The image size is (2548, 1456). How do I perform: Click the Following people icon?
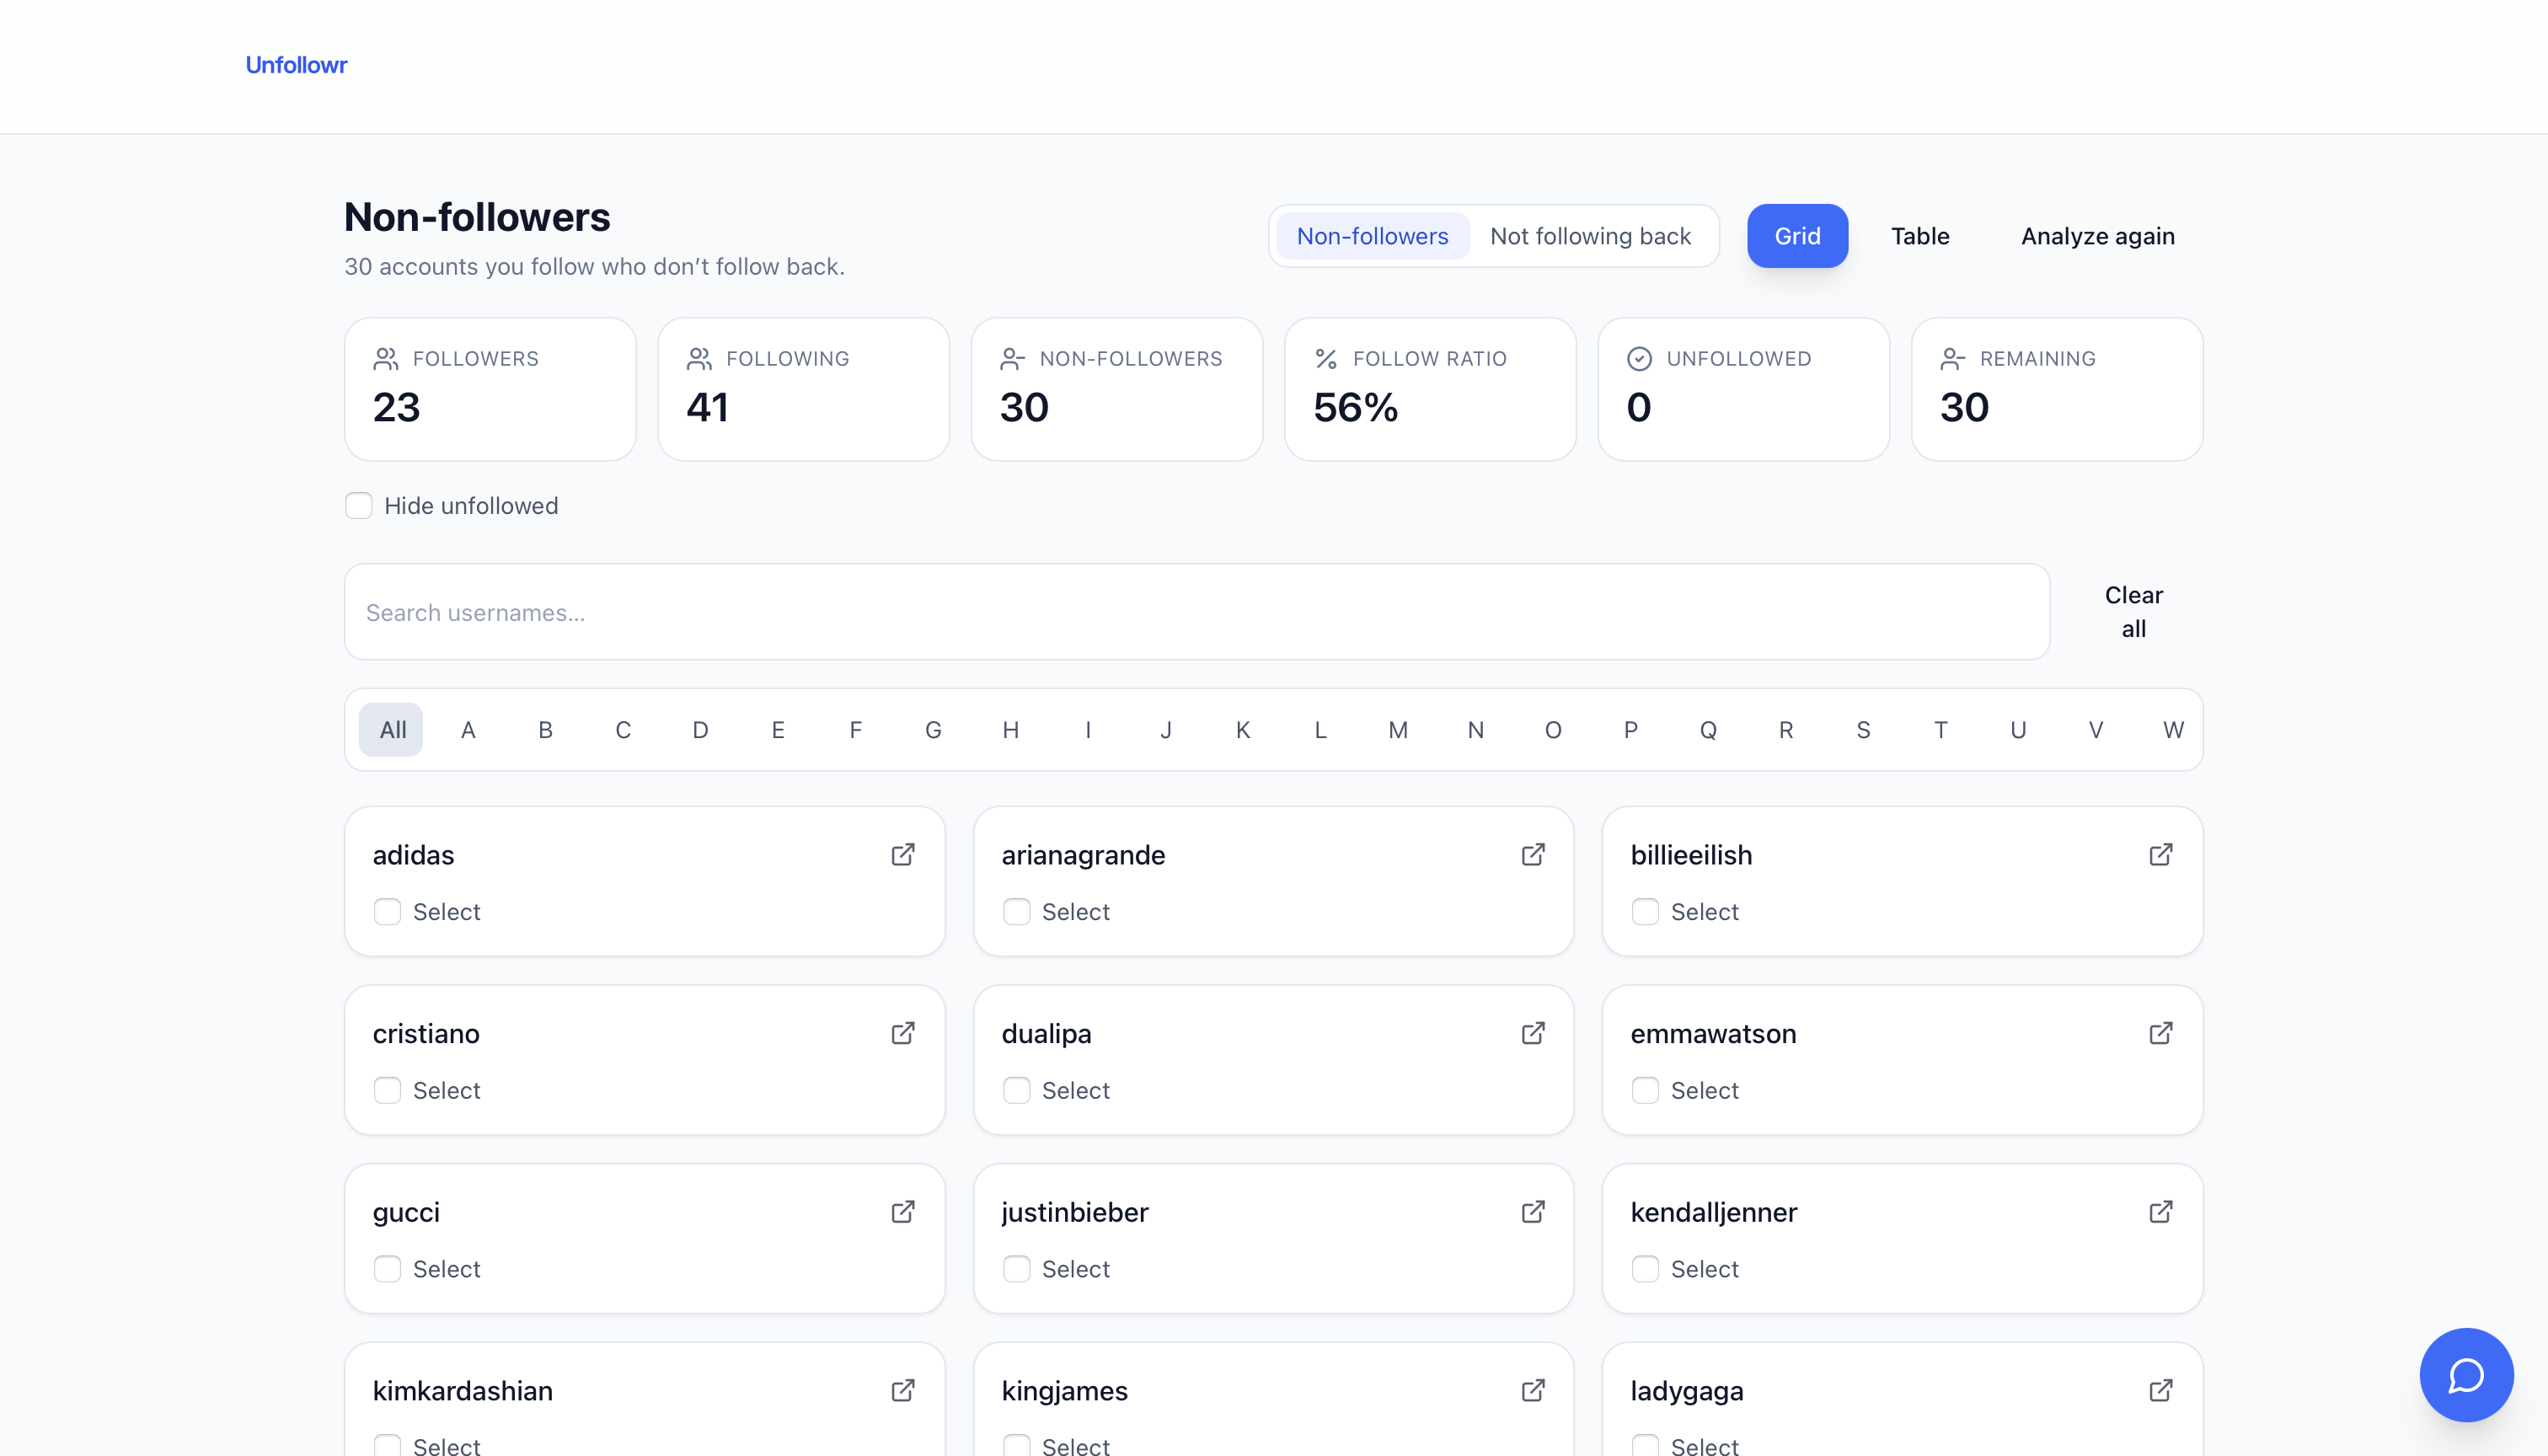(699, 359)
